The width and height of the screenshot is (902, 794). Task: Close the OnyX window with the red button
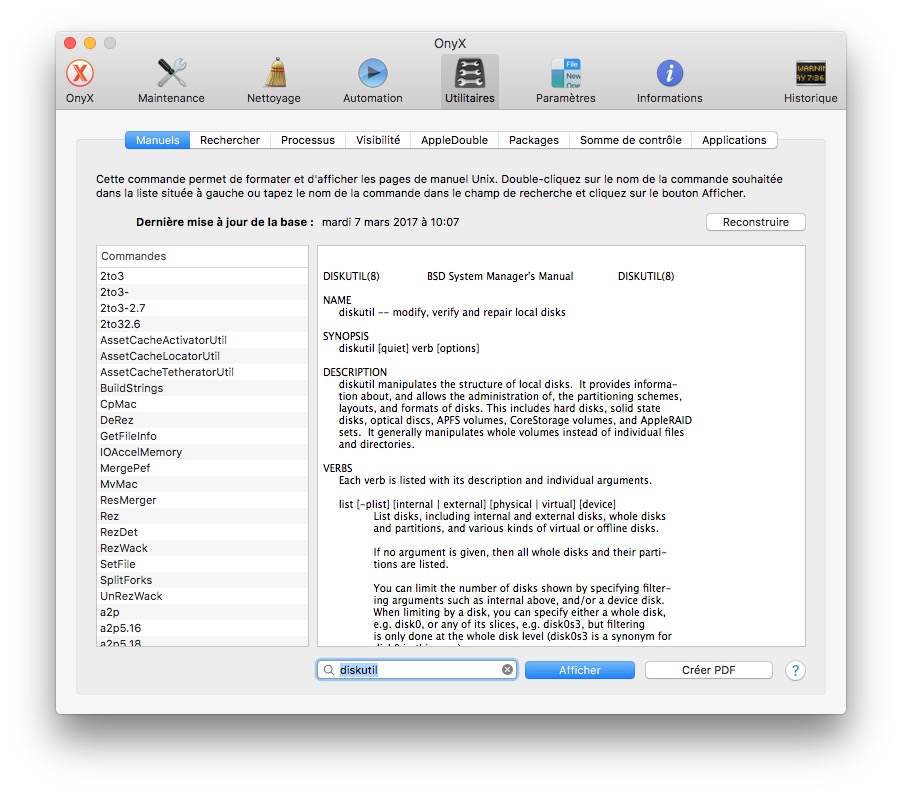[x=70, y=43]
